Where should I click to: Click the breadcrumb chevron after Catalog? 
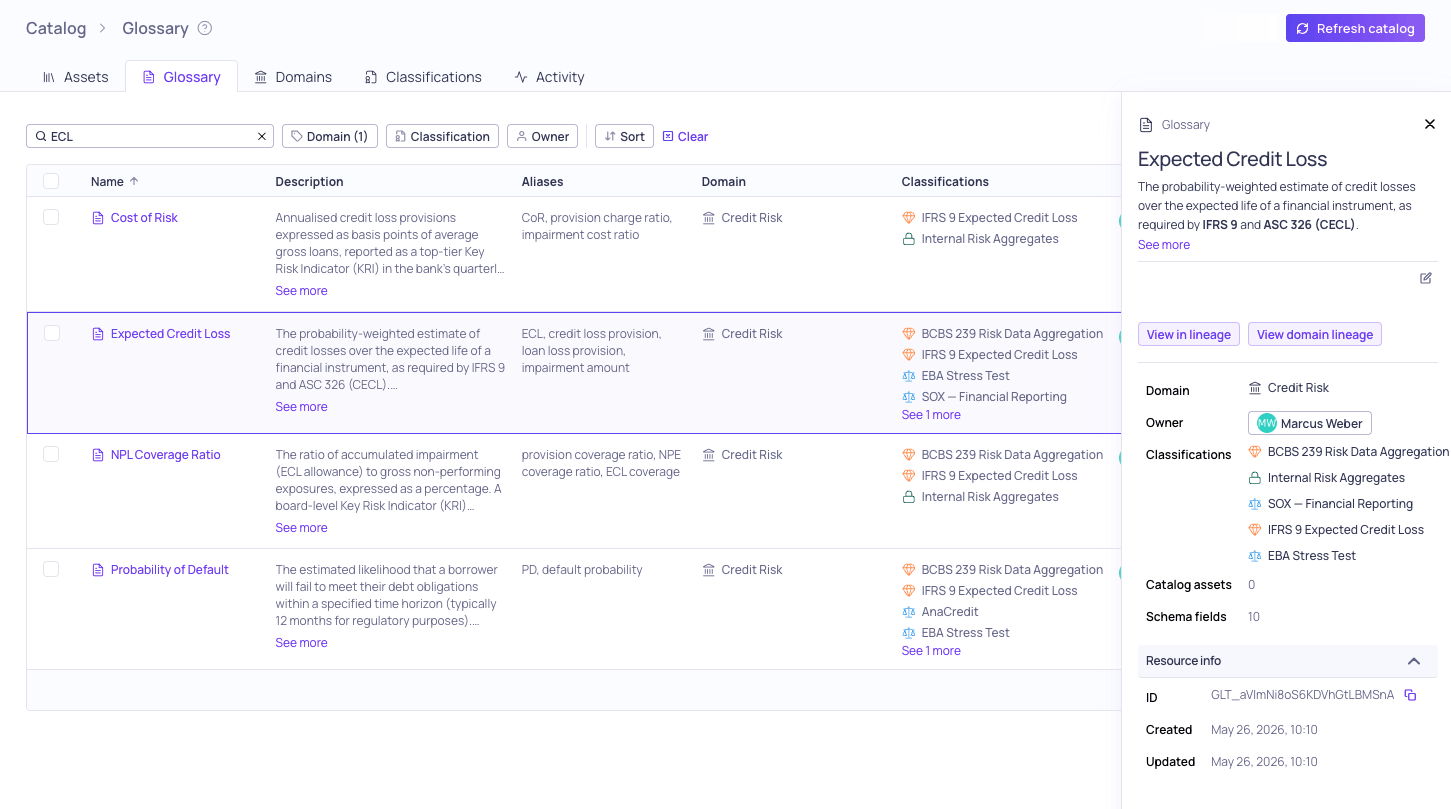pyautogui.click(x=103, y=28)
